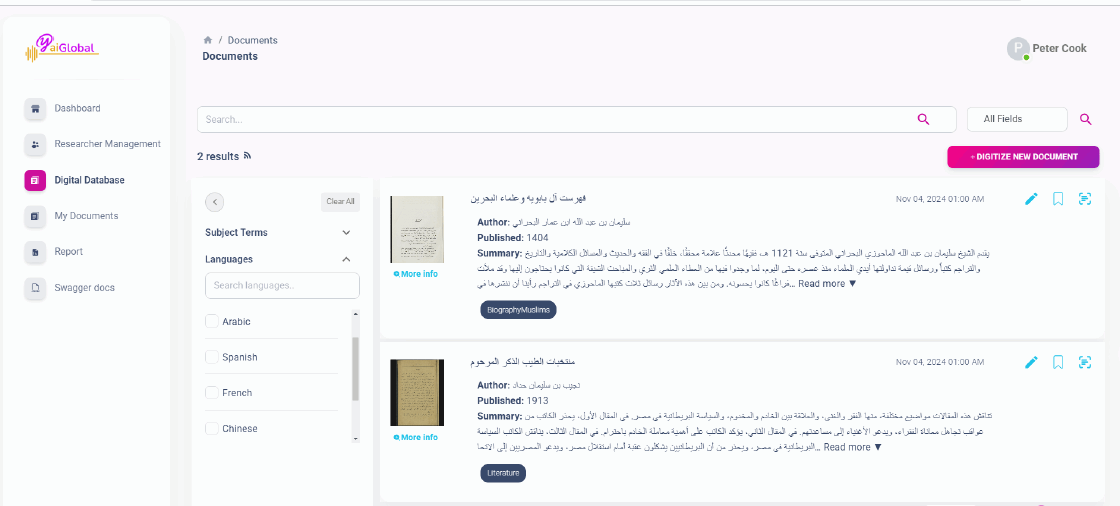This screenshot has width=1120, height=506.
Task: Open Researcher Management menu item
Action: coord(107,144)
